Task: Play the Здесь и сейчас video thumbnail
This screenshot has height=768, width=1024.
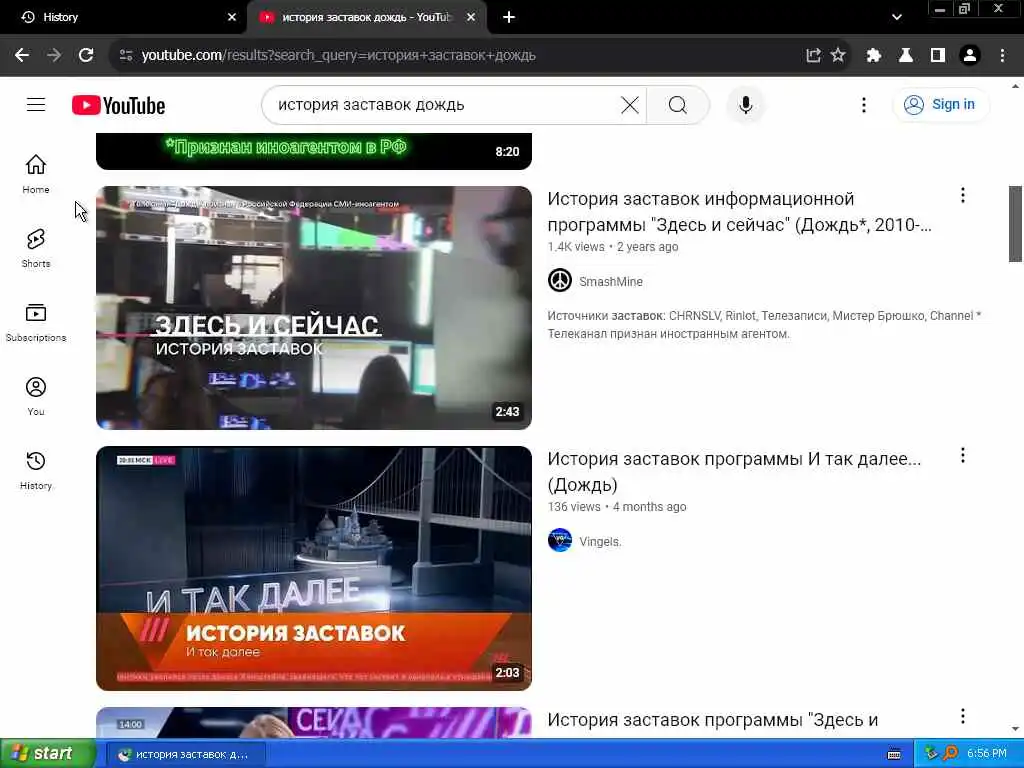Action: (x=313, y=308)
